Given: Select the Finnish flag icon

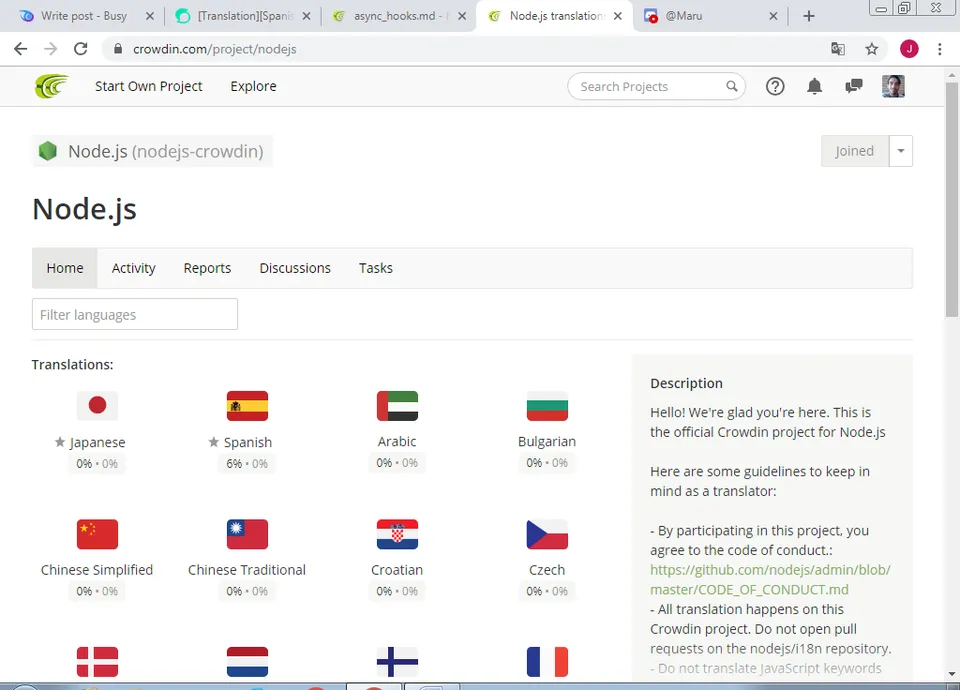Looking at the screenshot, I should tap(397, 662).
